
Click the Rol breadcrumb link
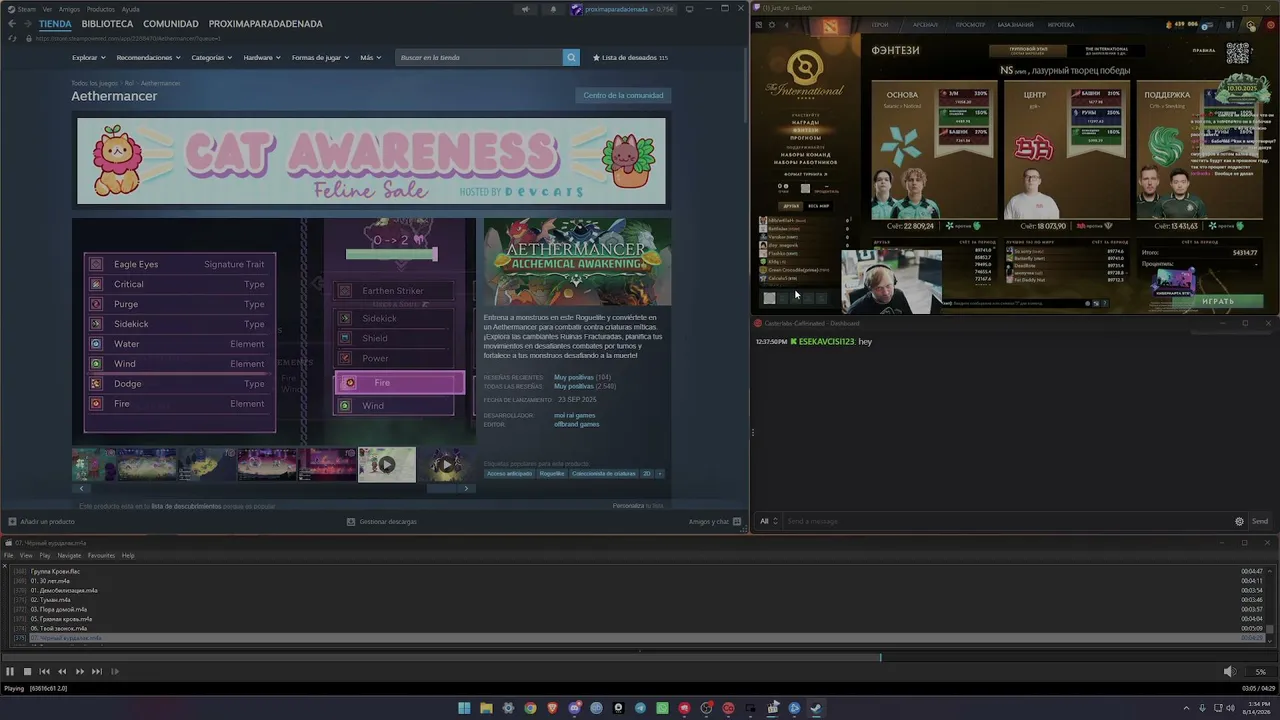click(129, 83)
